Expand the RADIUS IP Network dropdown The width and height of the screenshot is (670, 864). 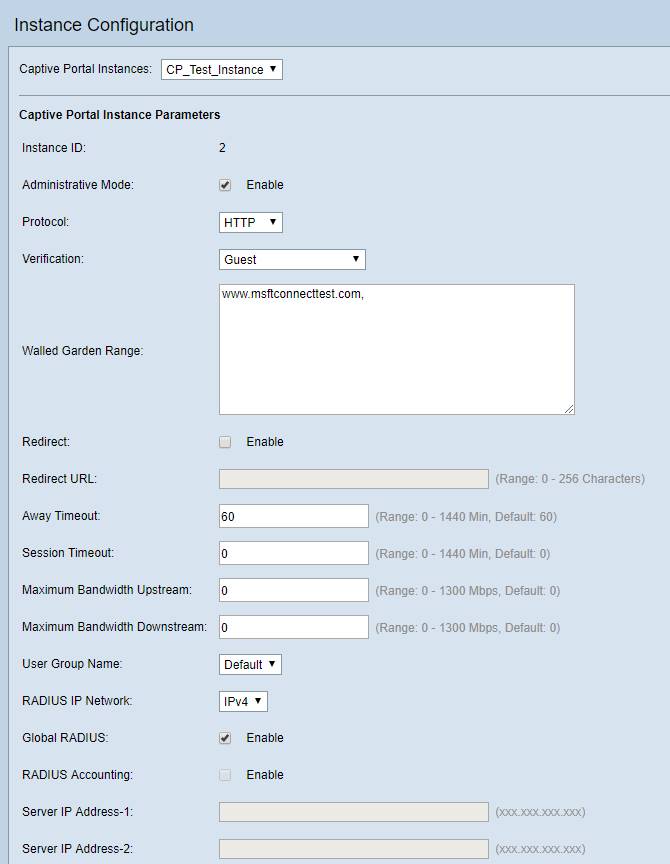click(x=243, y=701)
